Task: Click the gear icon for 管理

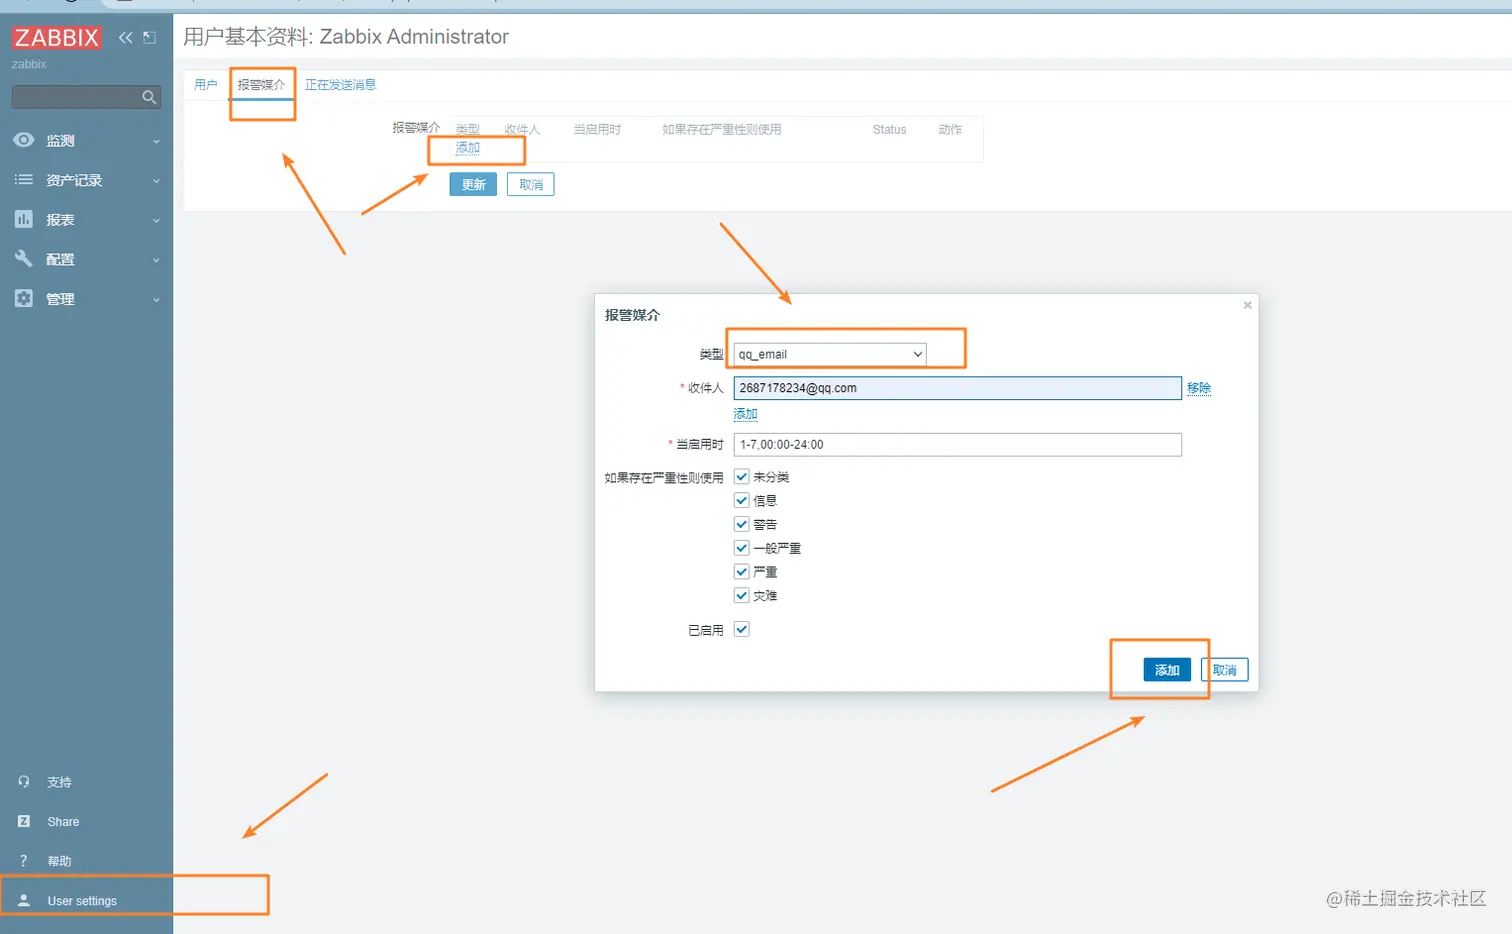Action: (24, 298)
